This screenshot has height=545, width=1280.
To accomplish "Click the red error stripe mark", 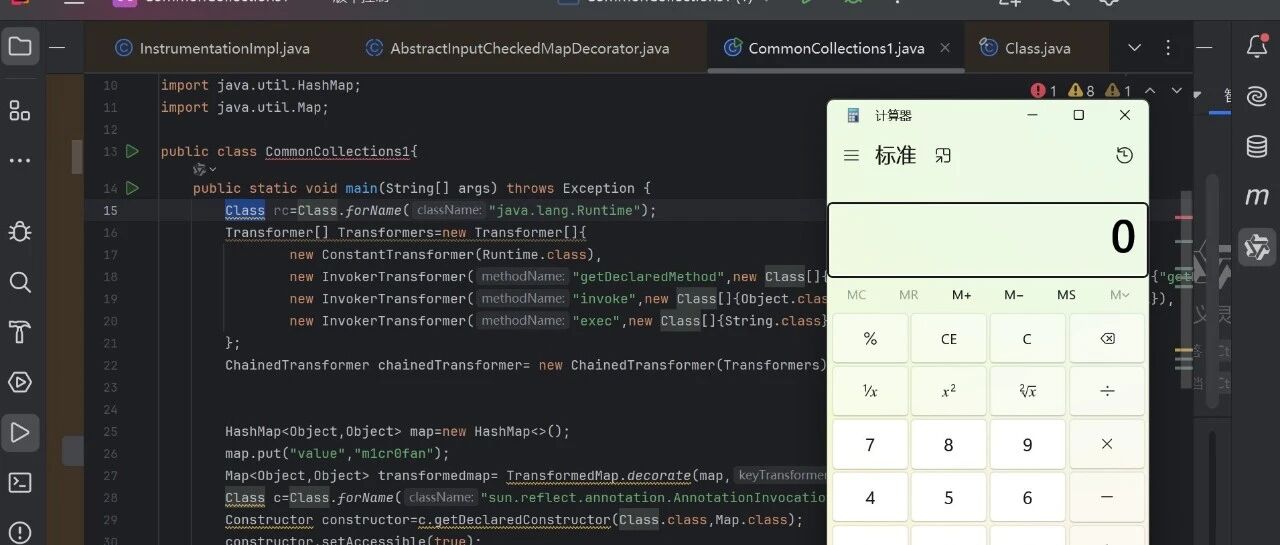I will click(1184, 217).
